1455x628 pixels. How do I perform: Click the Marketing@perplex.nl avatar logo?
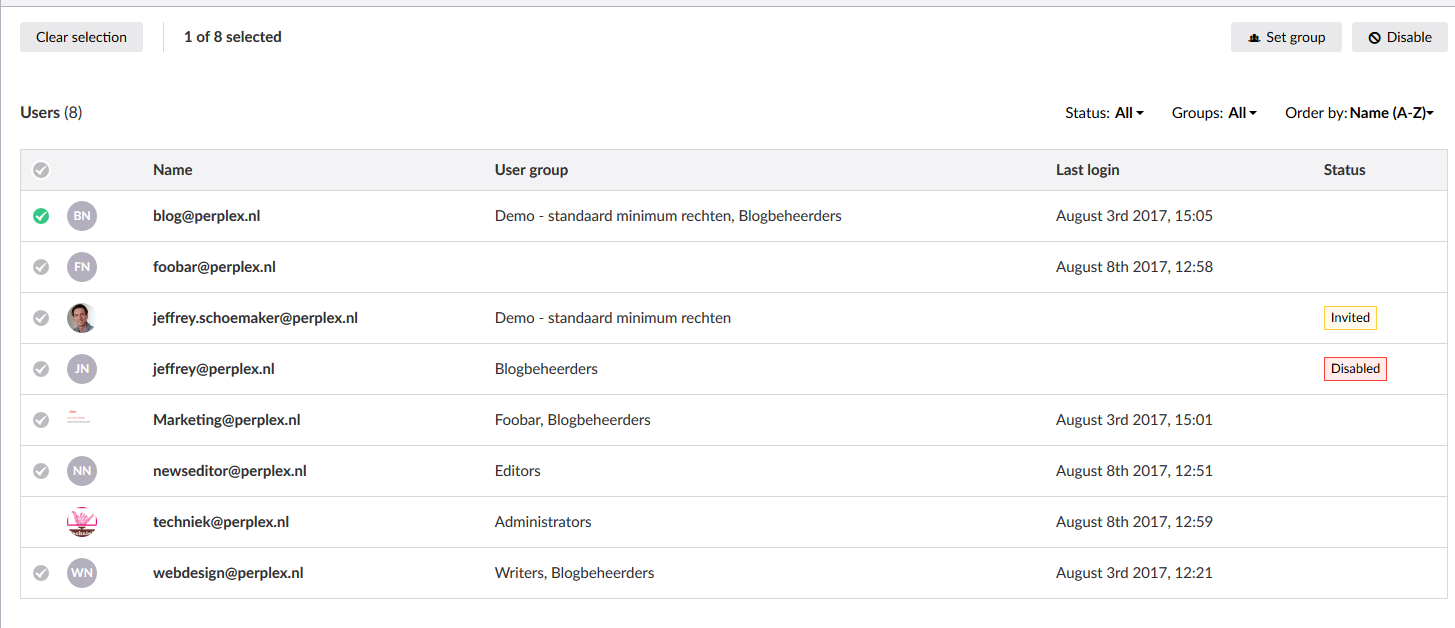click(x=79, y=418)
